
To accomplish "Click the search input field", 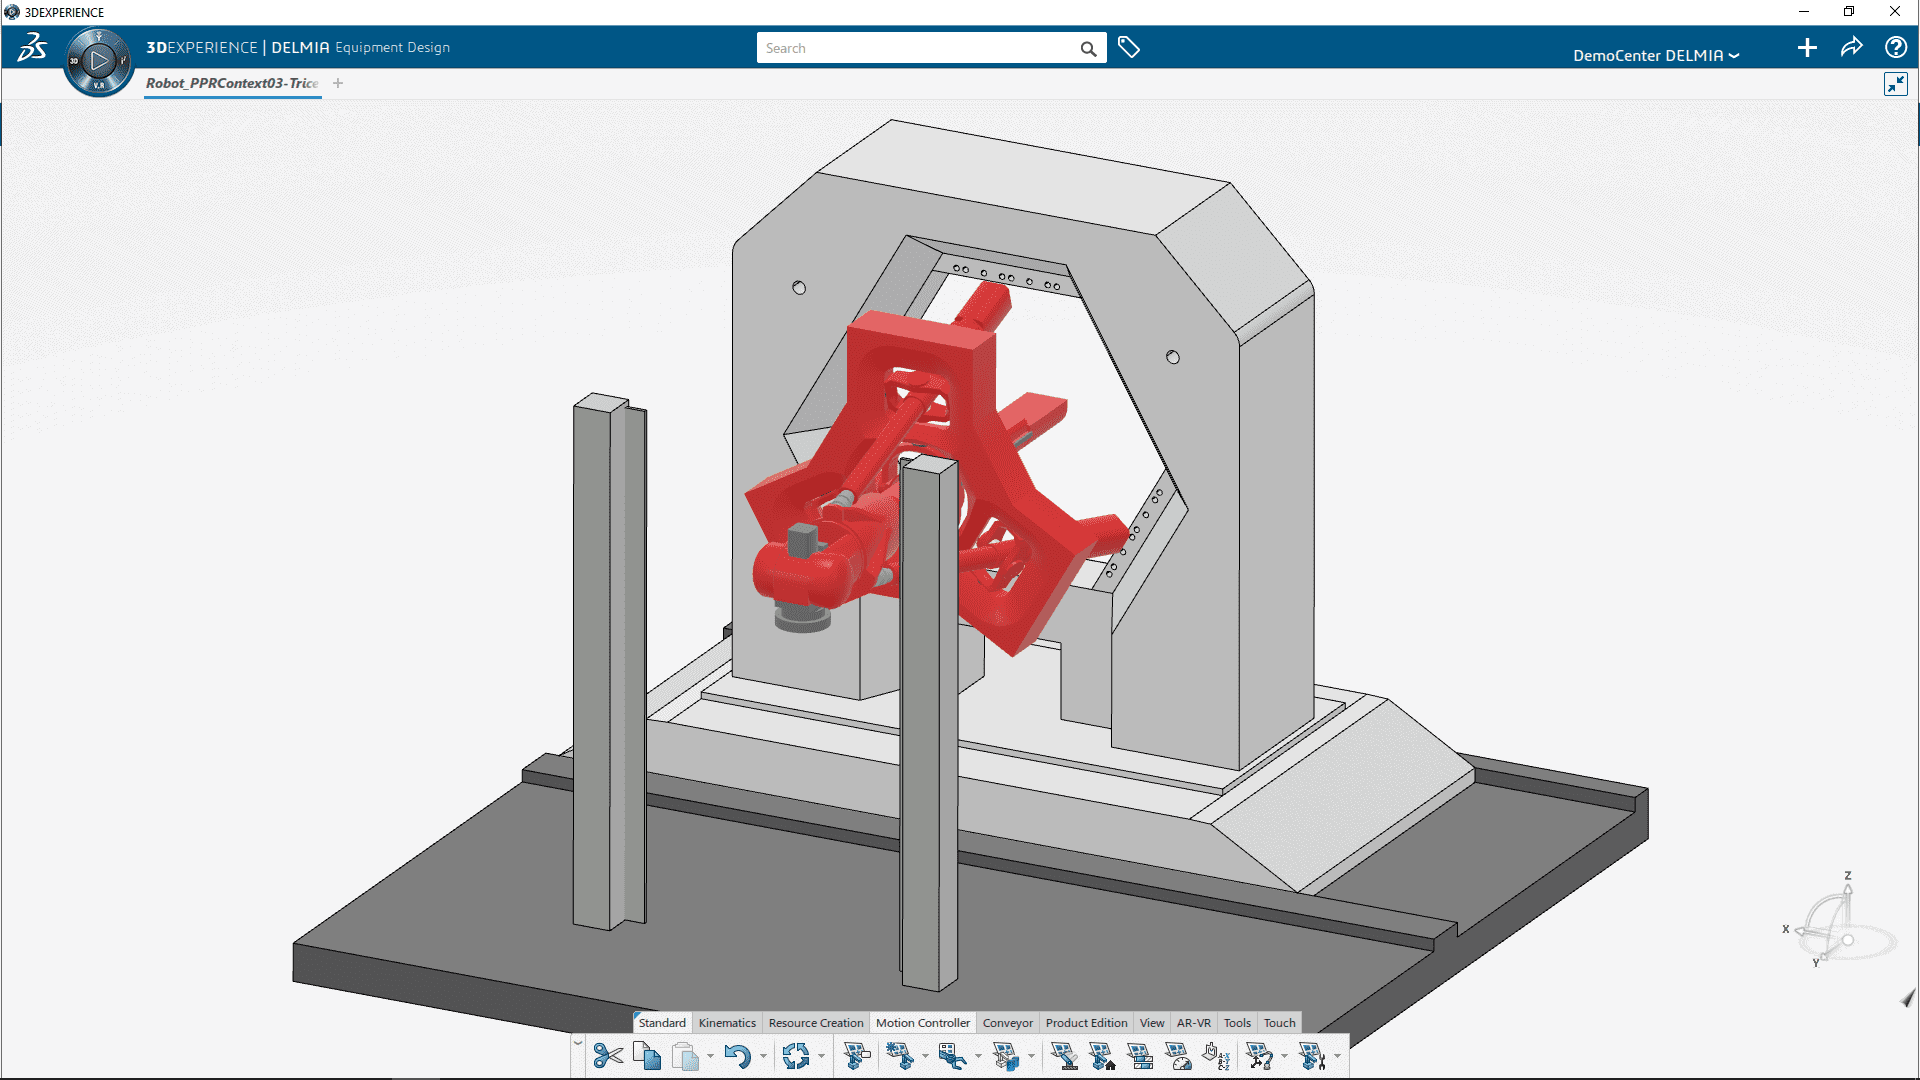I will coord(923,47).
